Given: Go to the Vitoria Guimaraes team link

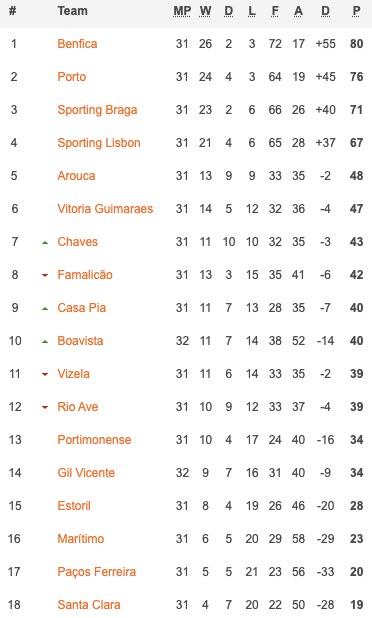Looking at the screenshot, I should point(105,209).
